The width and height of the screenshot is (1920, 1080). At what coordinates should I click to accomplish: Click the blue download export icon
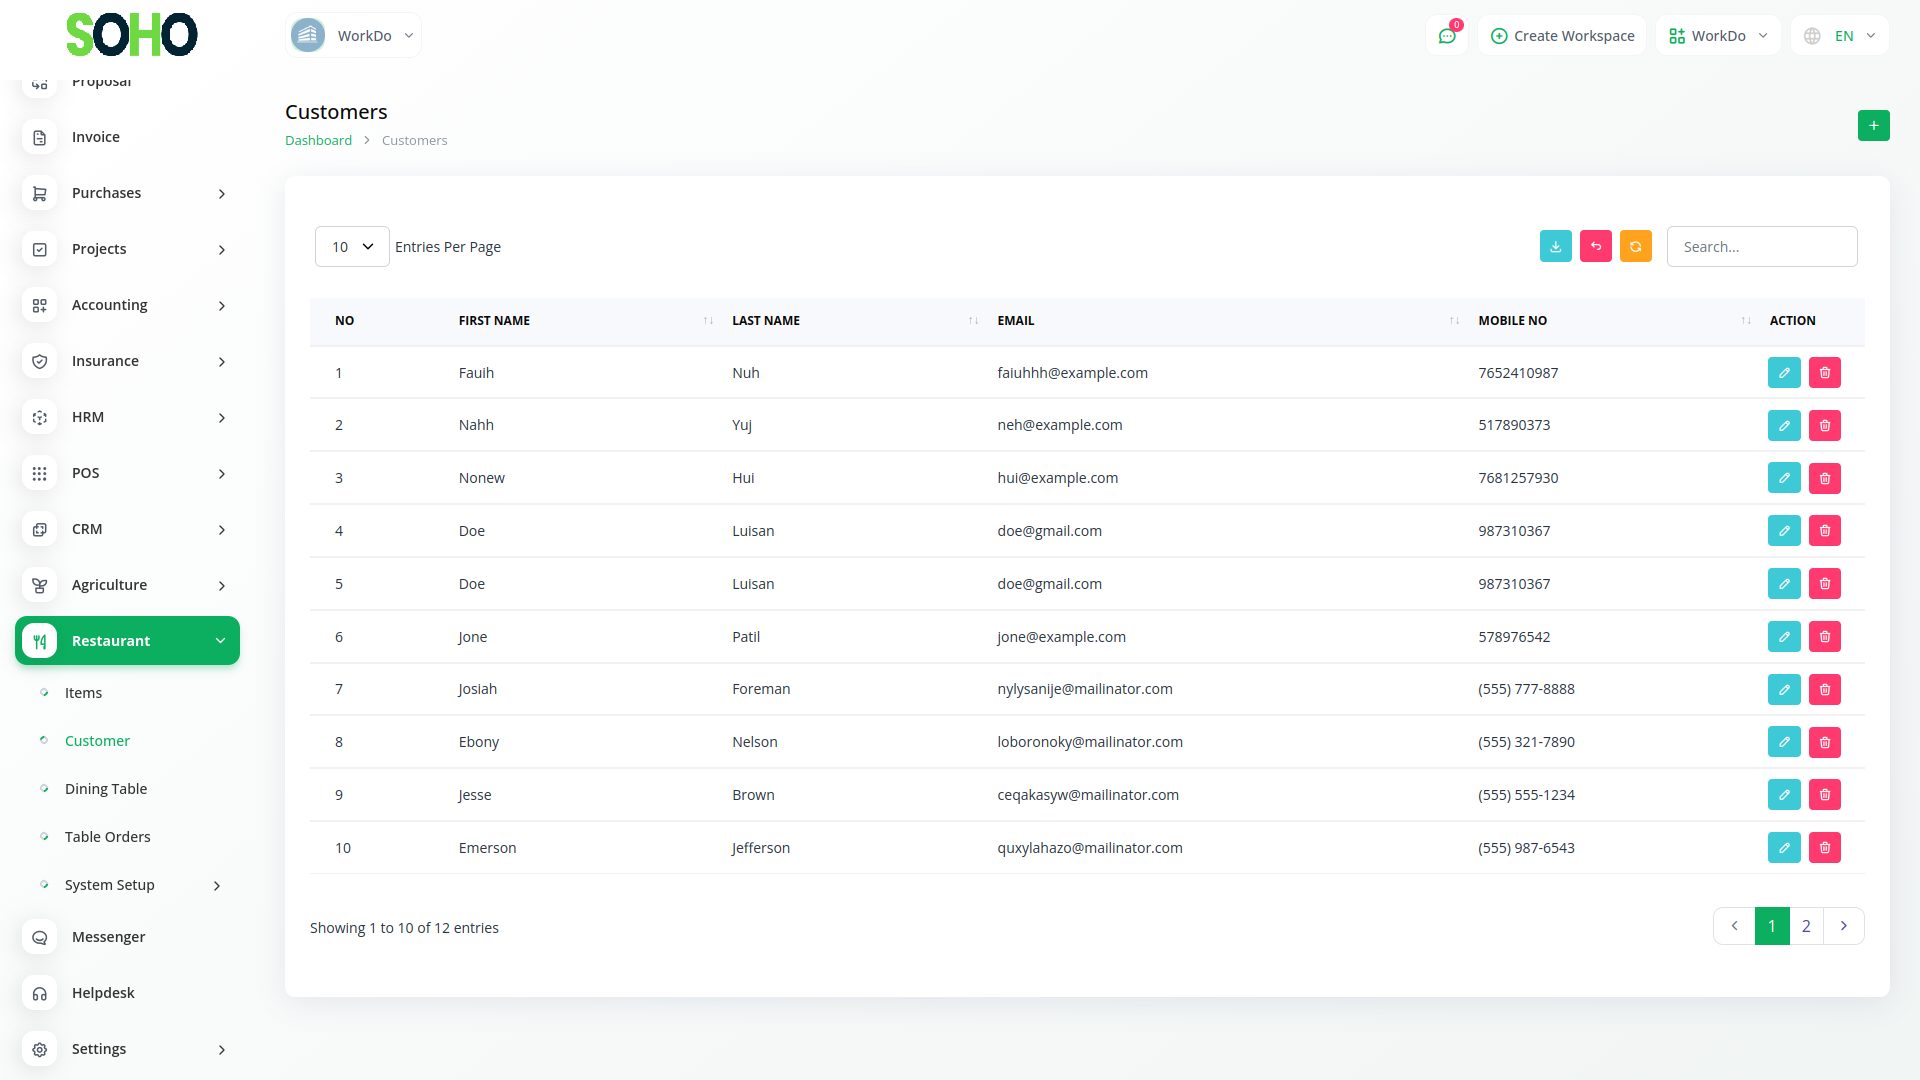(x=1555, y=246)
